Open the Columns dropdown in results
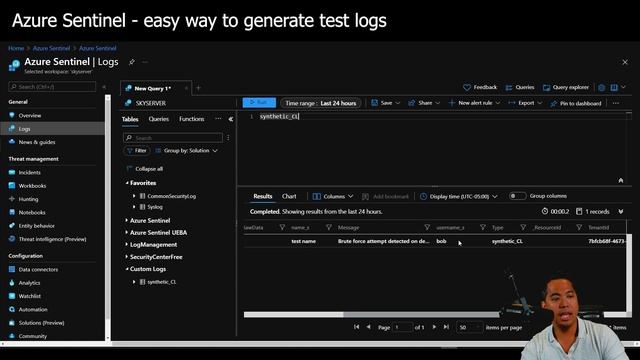 [333, 196]
